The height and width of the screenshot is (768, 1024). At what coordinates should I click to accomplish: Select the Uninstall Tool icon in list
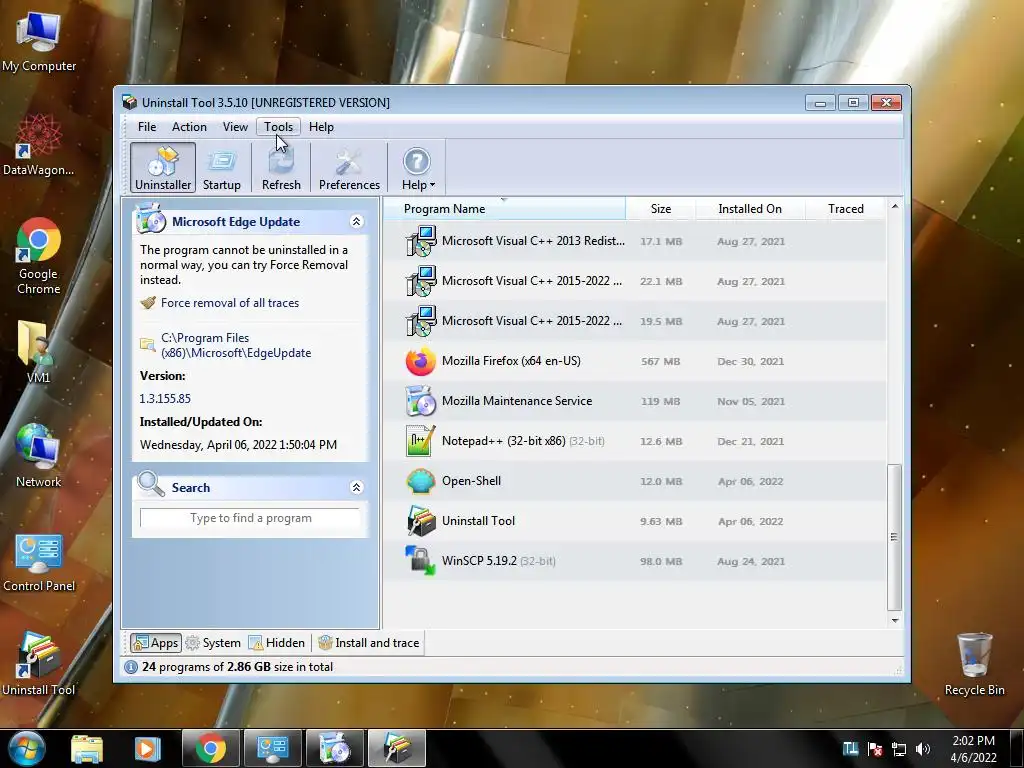tap(421, 521)
